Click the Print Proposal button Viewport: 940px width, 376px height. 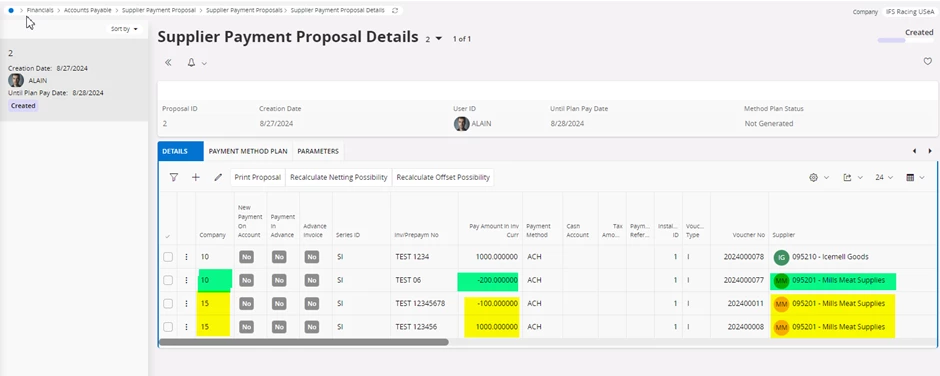tap(258, 178)
